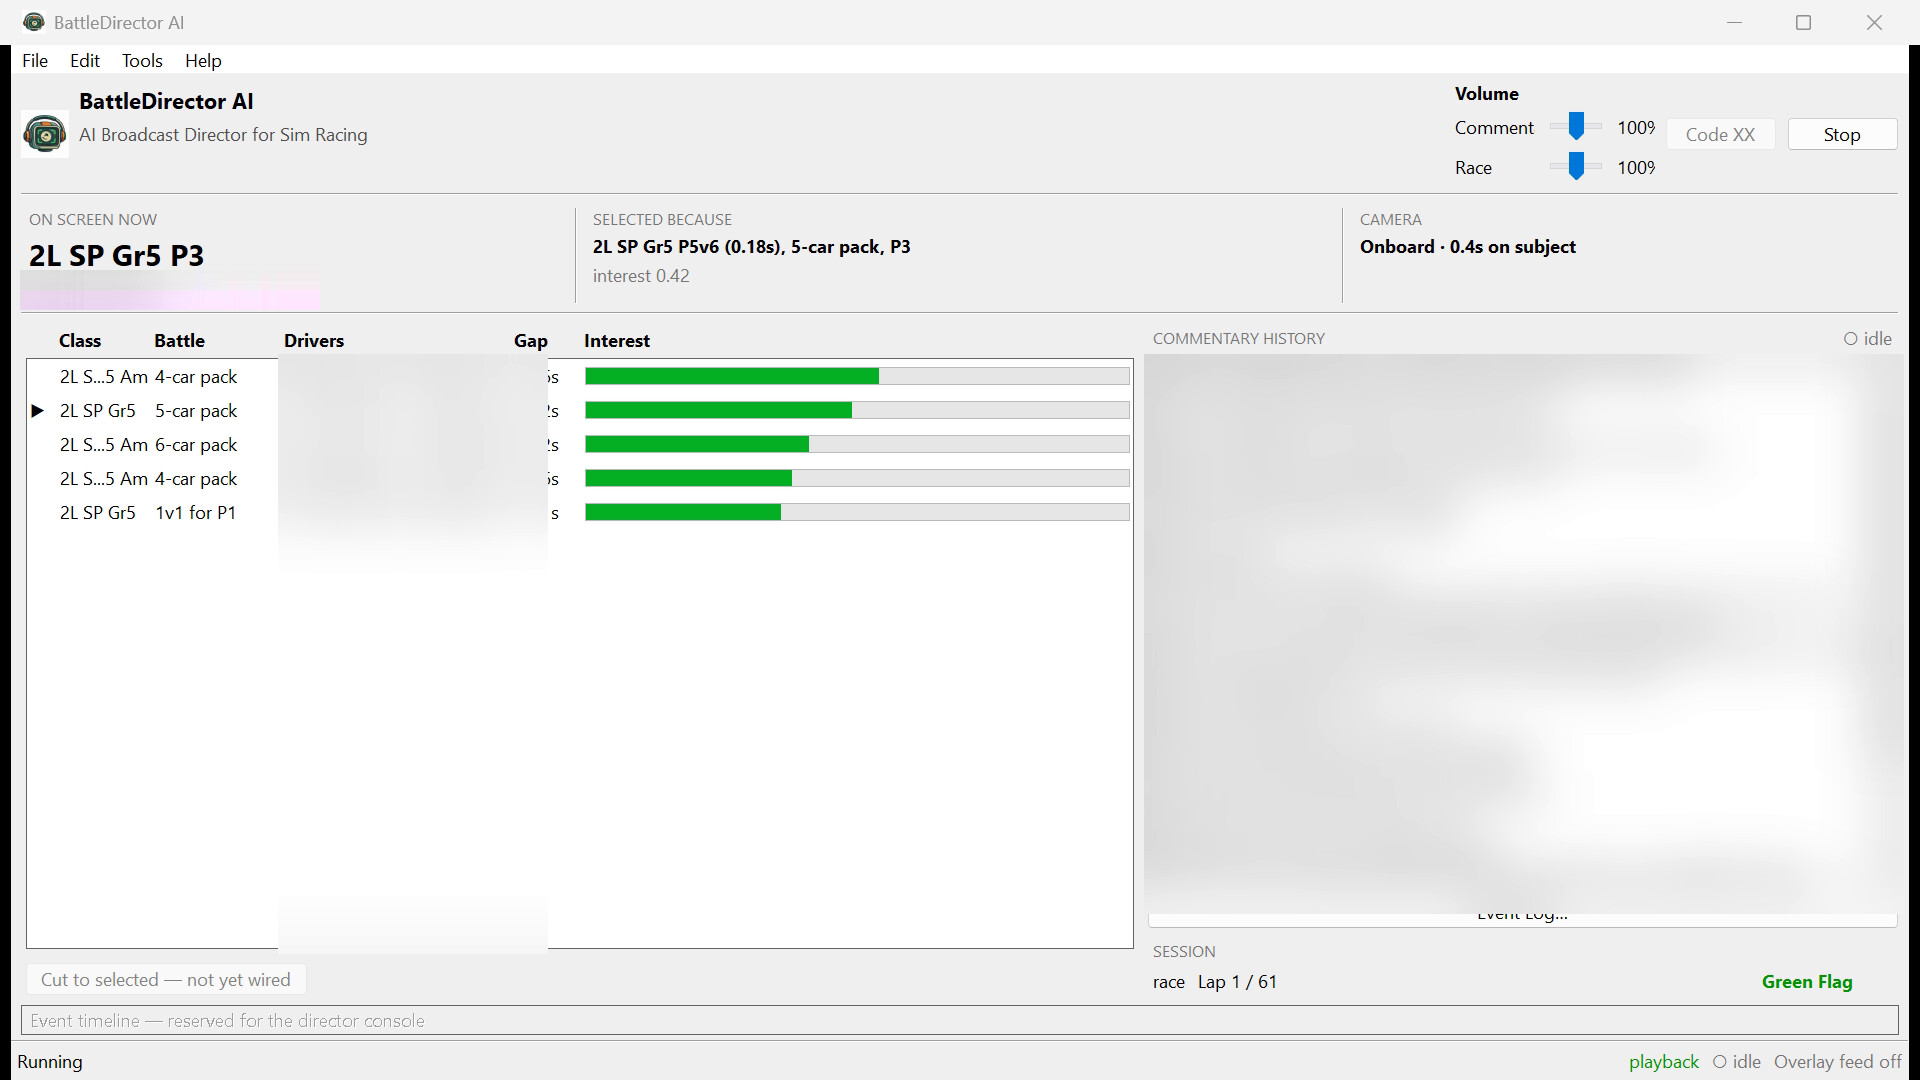
Task: Click the Lap 1 / 61 text
Action: click(1238, 982)
